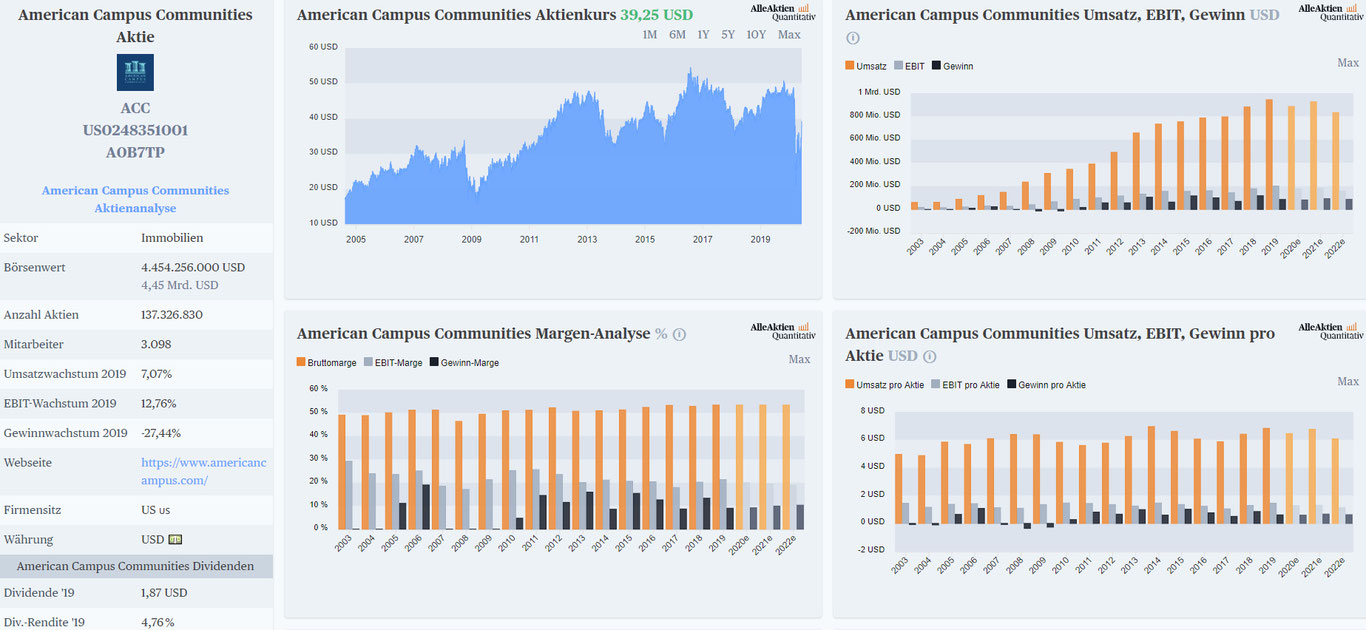Open the American Campus Communities Aktienanalyse link
The width and height of the screenshot is (1366, 630).
point(135,199)
